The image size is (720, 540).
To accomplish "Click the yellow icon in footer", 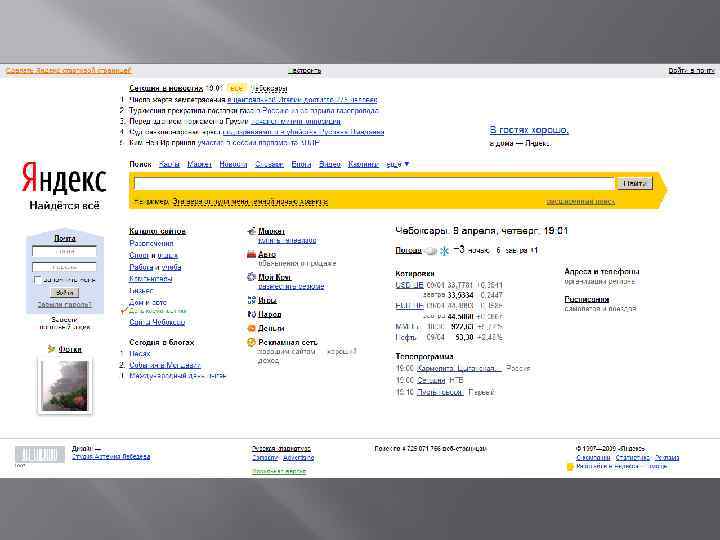I will [570, 467].
